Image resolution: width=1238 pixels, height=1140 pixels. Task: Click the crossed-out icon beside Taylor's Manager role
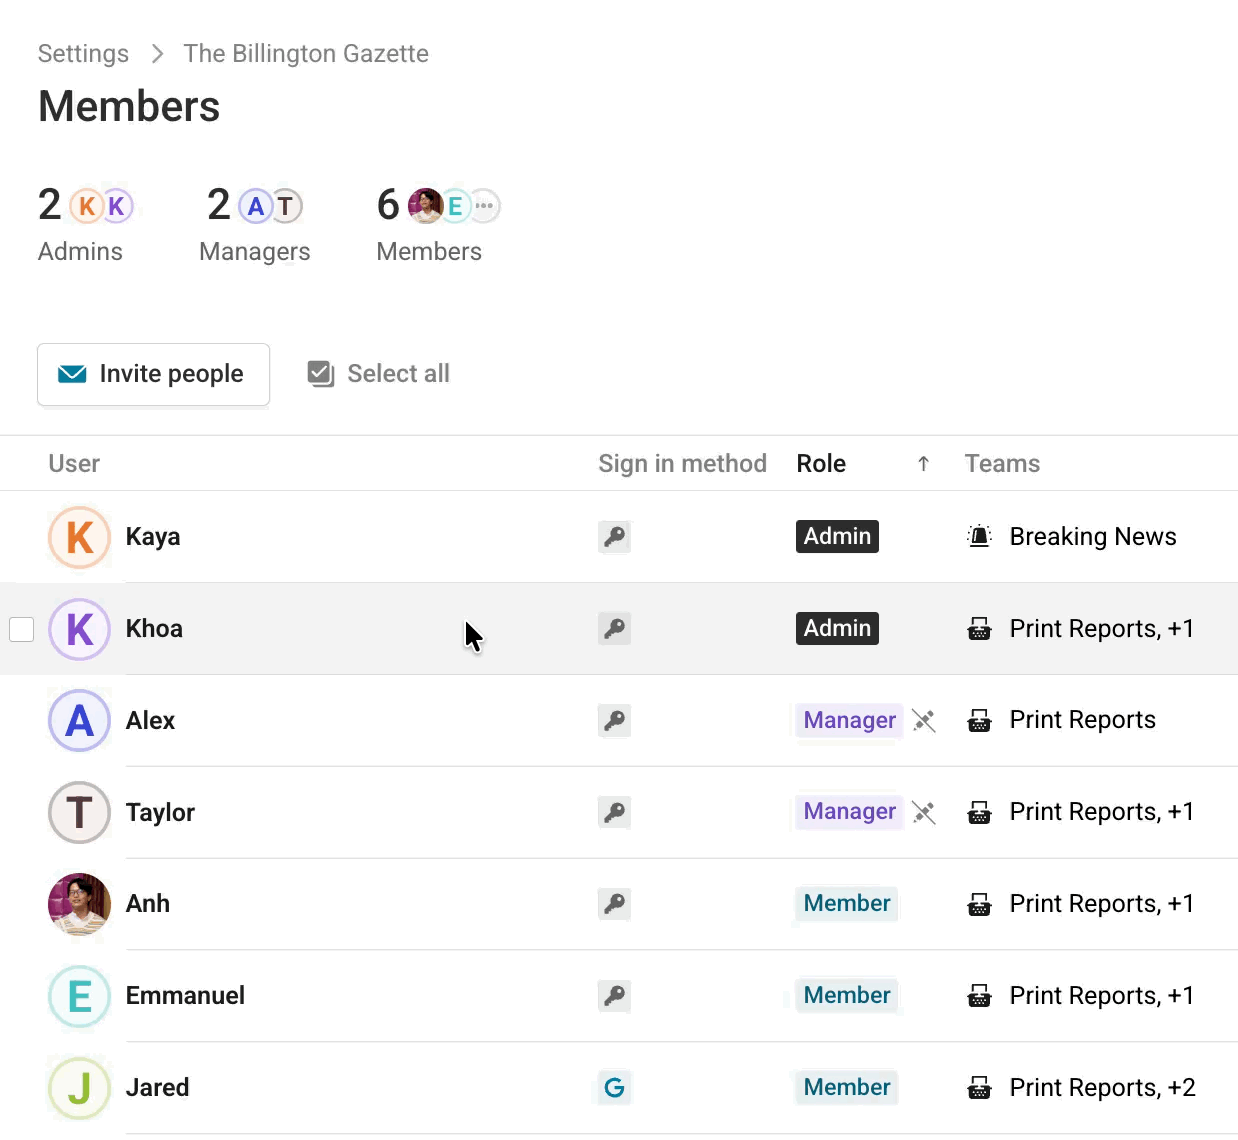924,813
